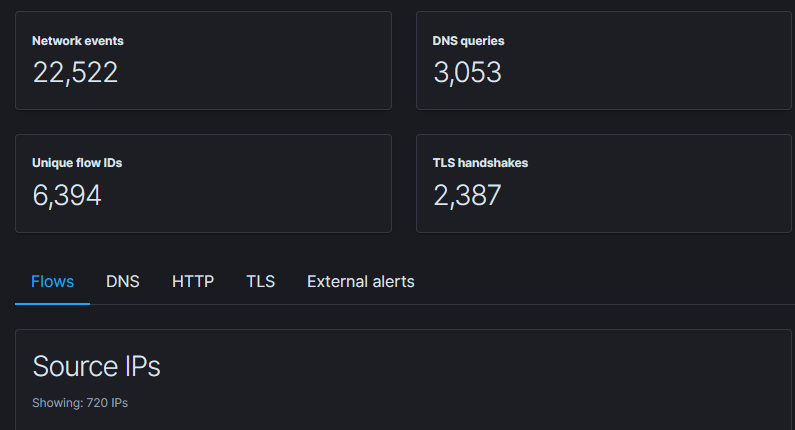
Task: Click the Unique flow IDs label
Action: click(77, 163)
